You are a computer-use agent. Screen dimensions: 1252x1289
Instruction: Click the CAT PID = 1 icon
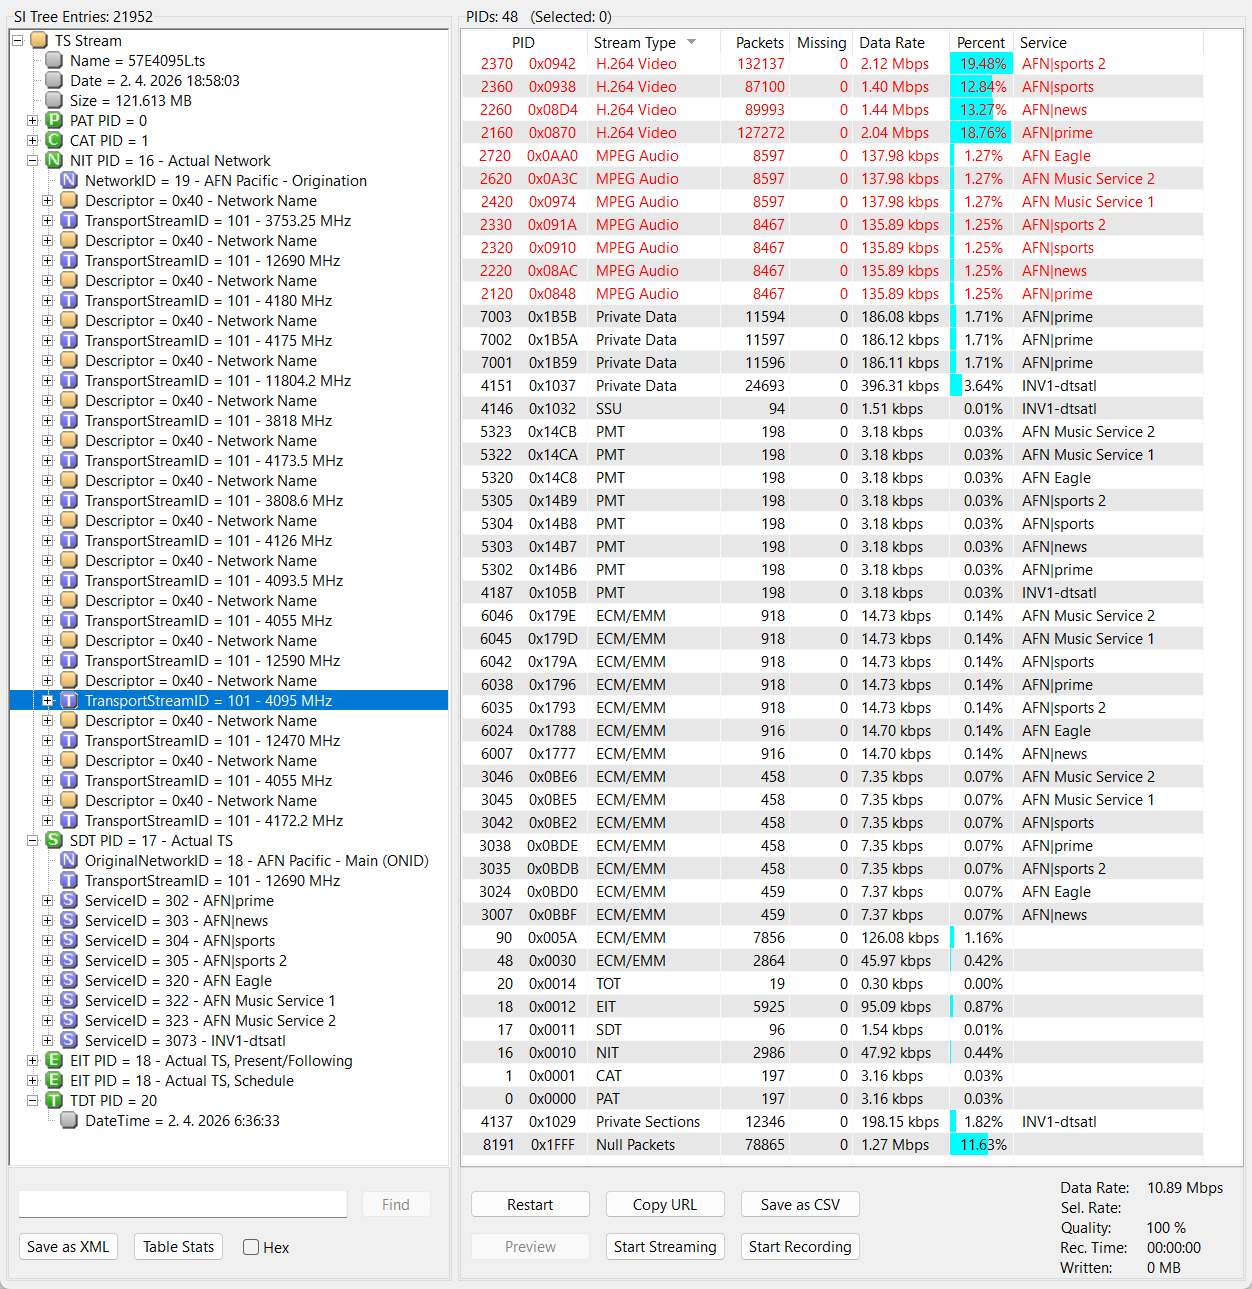(54, 141)
